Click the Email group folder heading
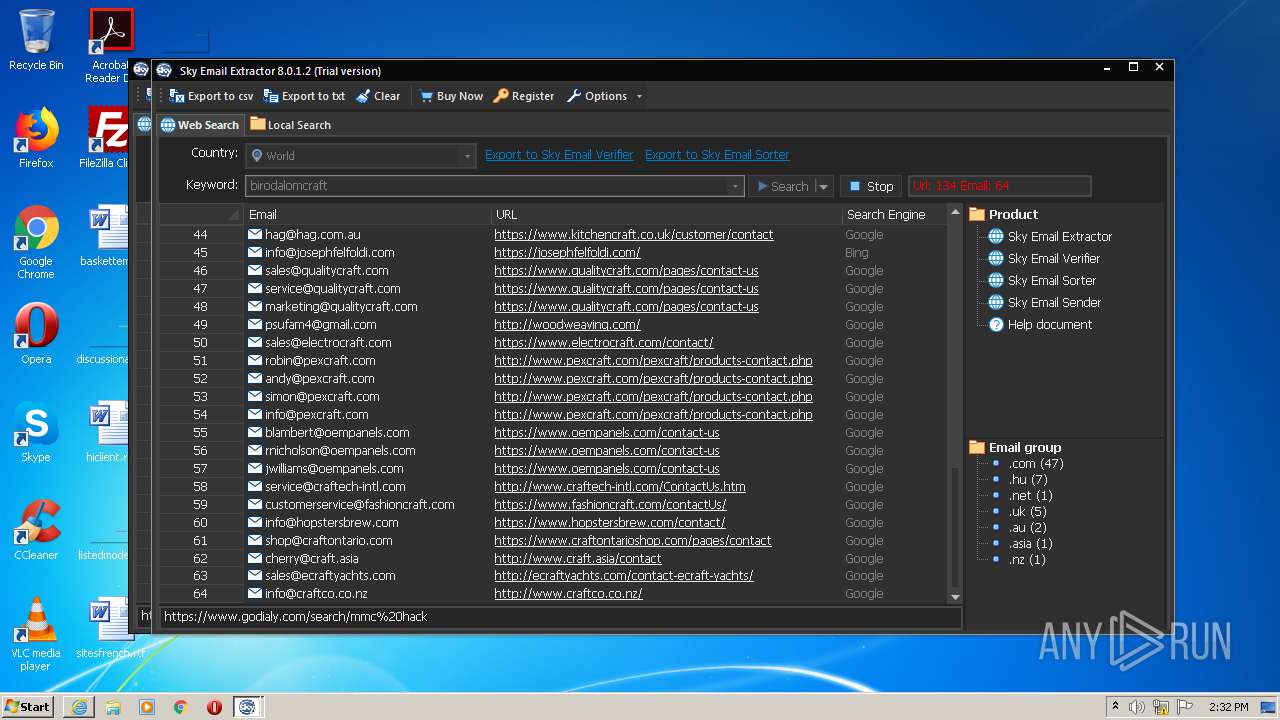Viewport: 1280px width, 720px height. tap(1015, 448)
